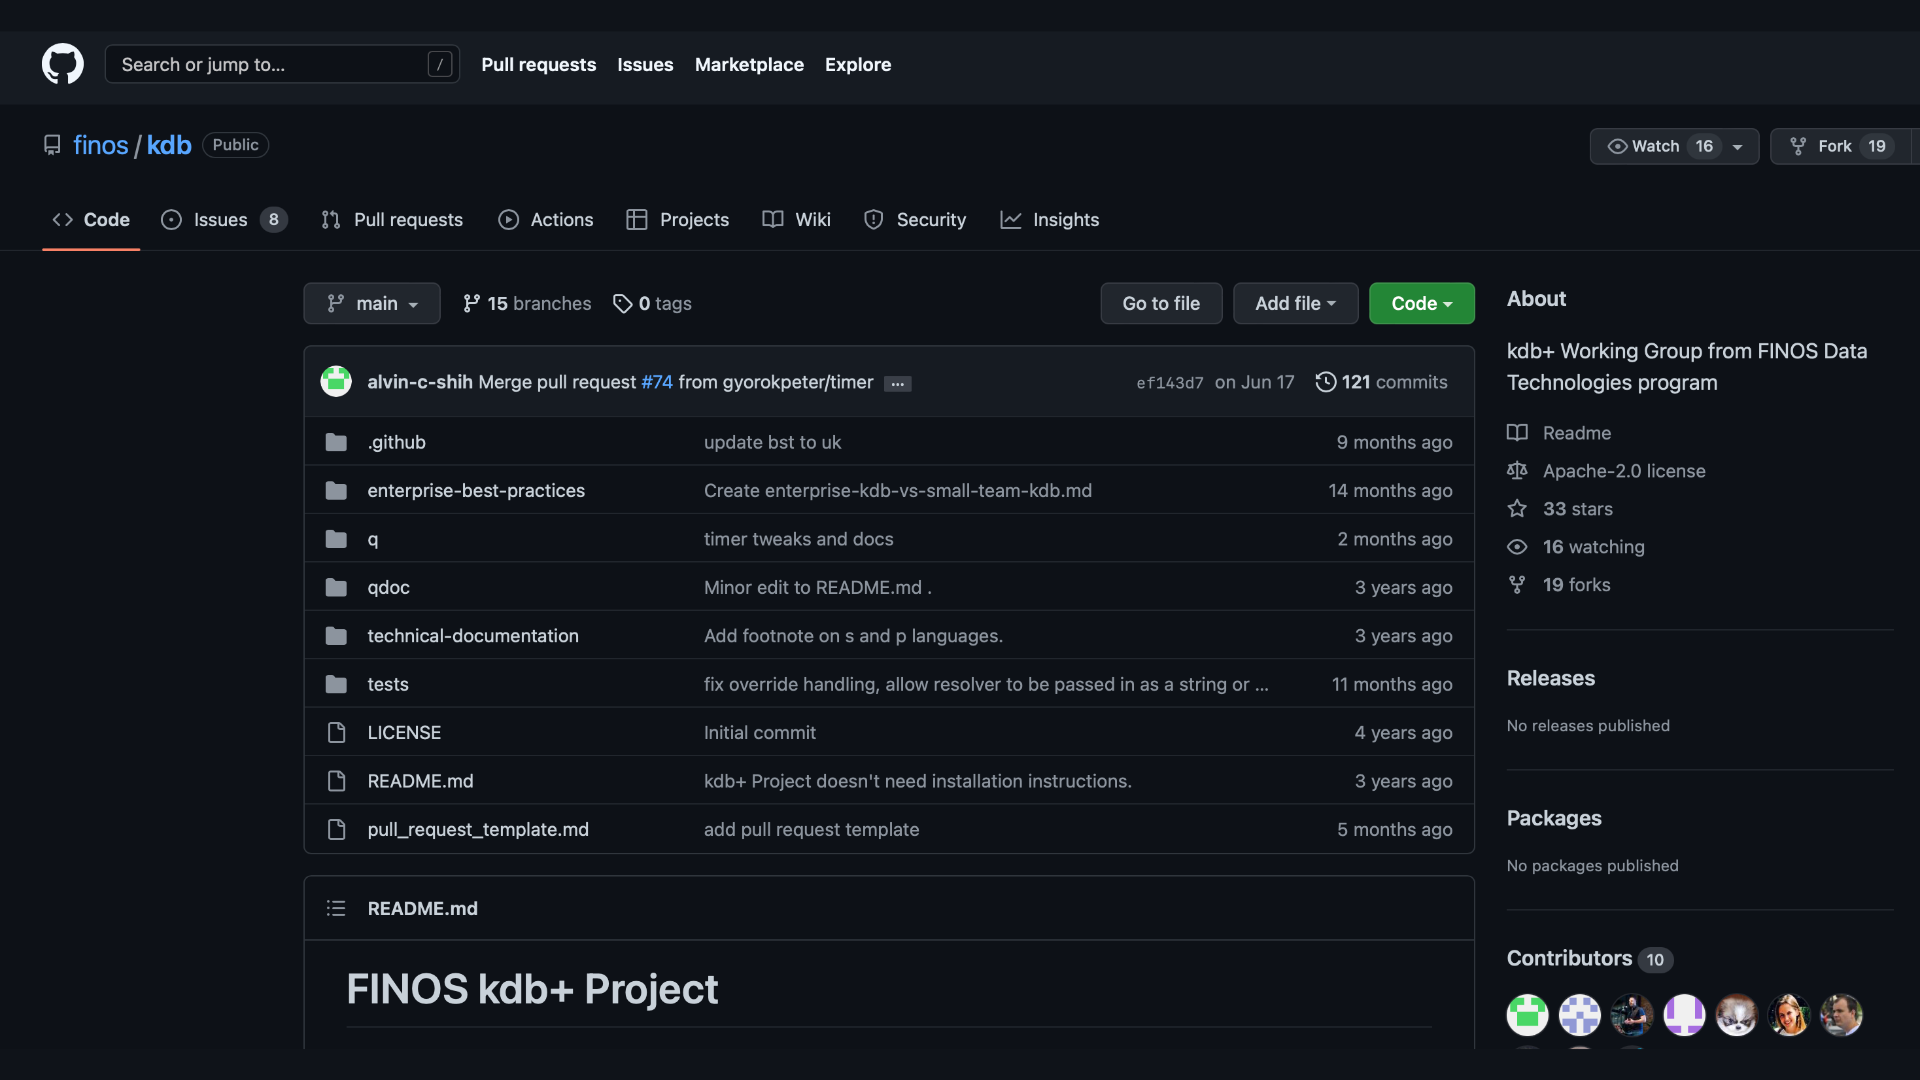Expand the commit message ellipsis
The height and width of the screenshot is (1080, 1920).
click(x=897, y=384)
